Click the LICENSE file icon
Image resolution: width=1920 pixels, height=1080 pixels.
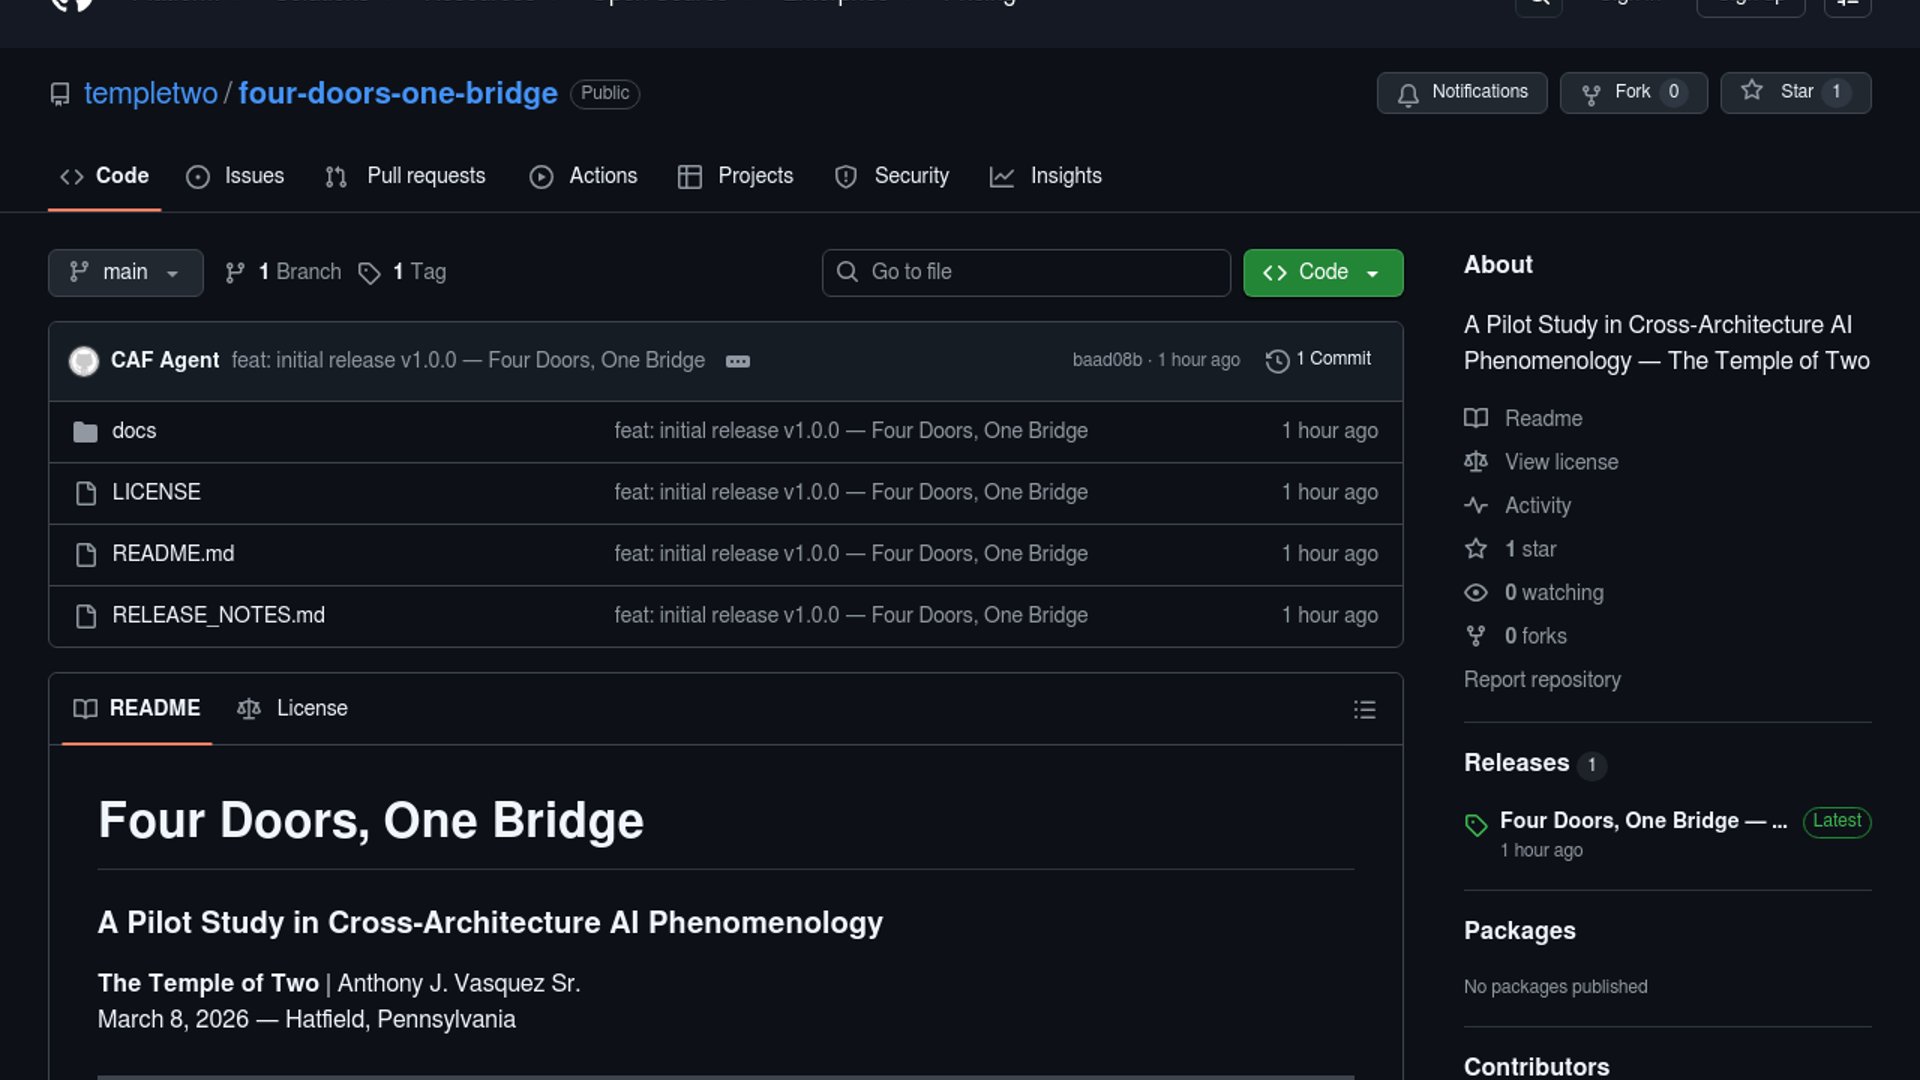coord(86,493)
